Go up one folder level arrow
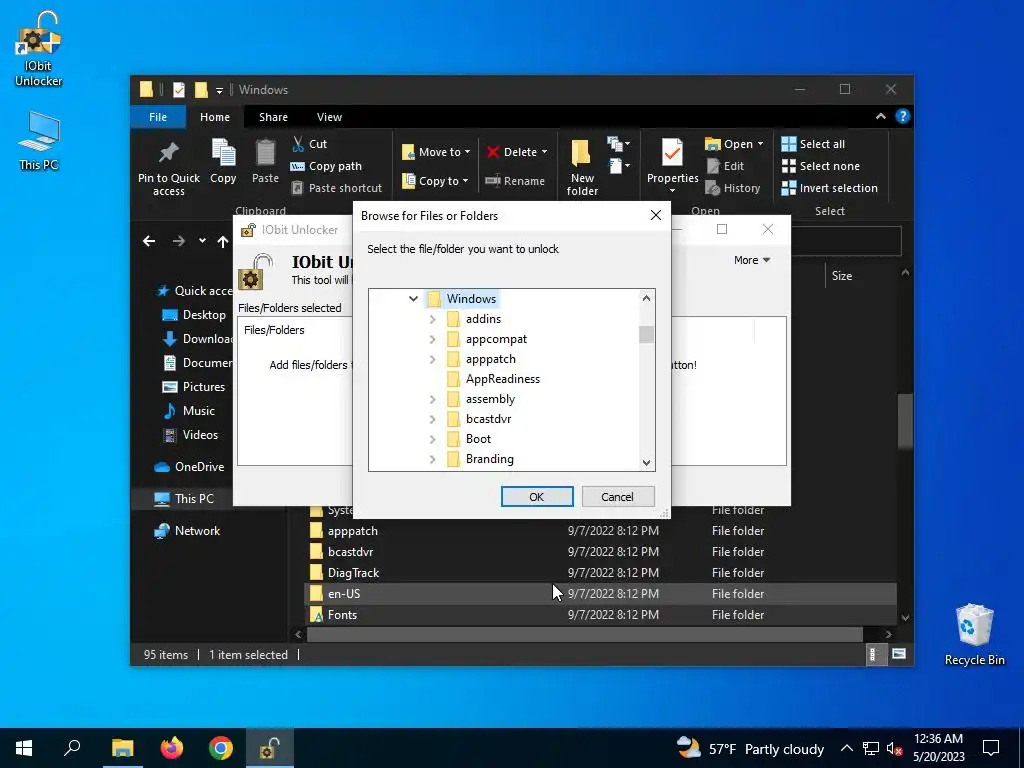 pyautogui.click(x=223, y=242)
